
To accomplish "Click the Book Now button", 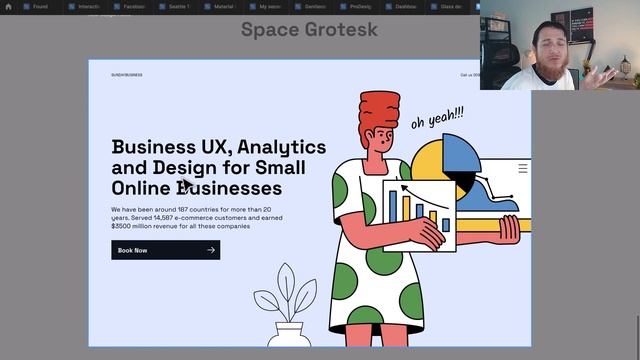I will pos(166,250).
